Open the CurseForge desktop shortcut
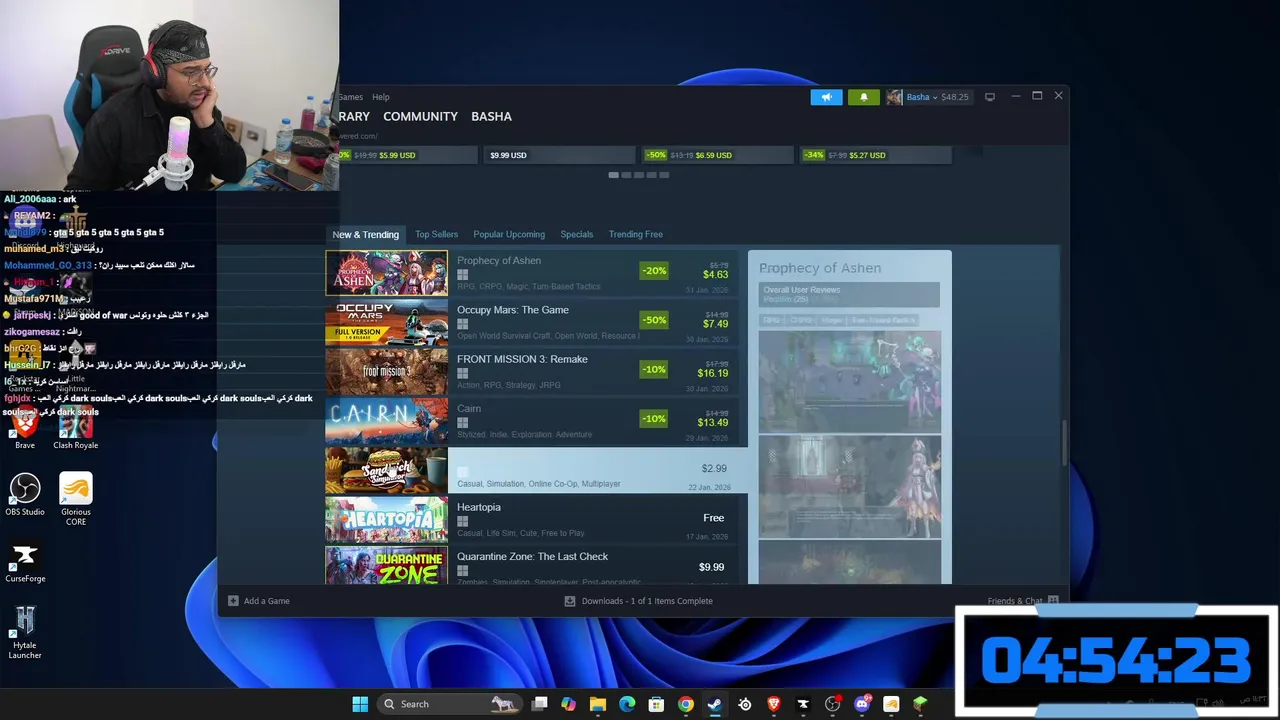Viewport: 1280px width, 720px height. pyautogui.click(x=25, y=562)
